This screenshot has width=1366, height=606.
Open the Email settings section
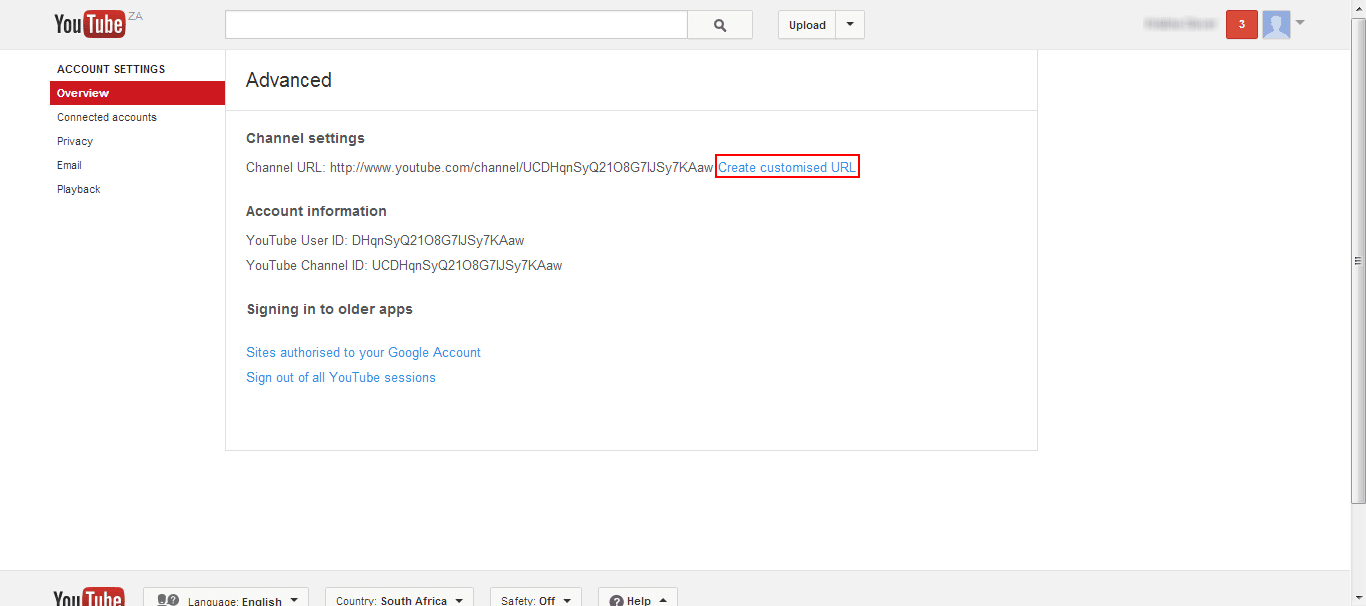[69, 165]
